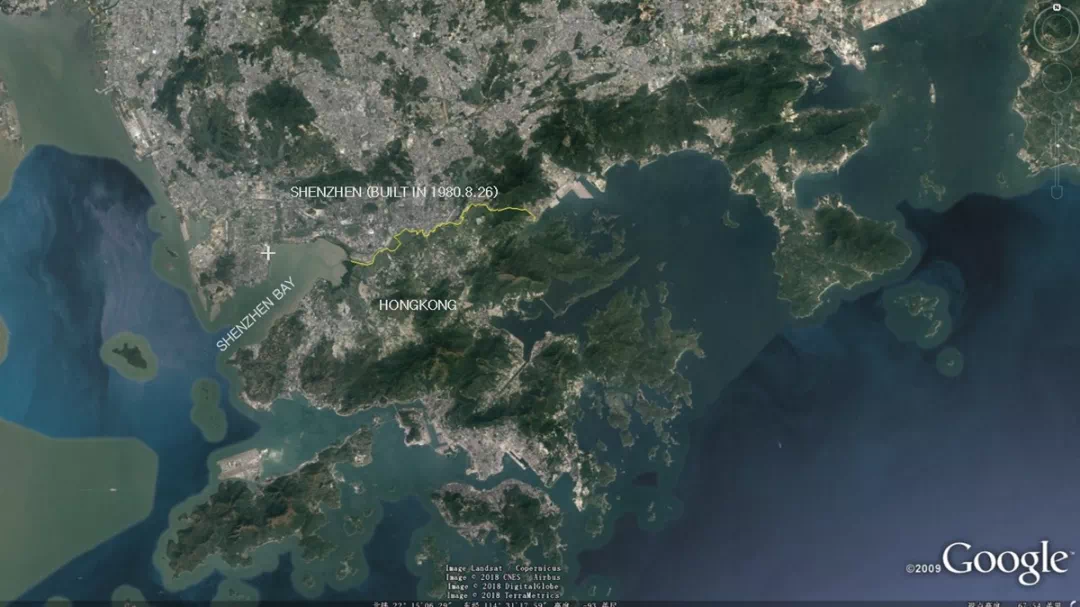Viewport: 1080px width, 607px height.
Task: Click the look-around joystick ring
Action: click(1057, 29)
